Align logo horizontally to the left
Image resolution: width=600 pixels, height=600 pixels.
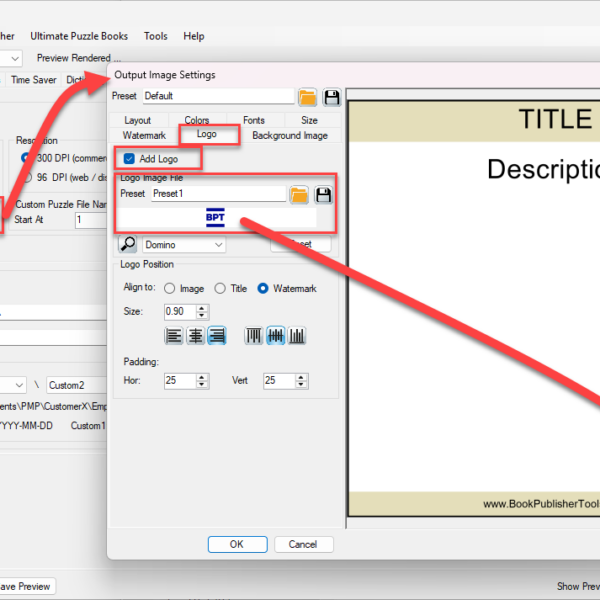click(175, 336)
